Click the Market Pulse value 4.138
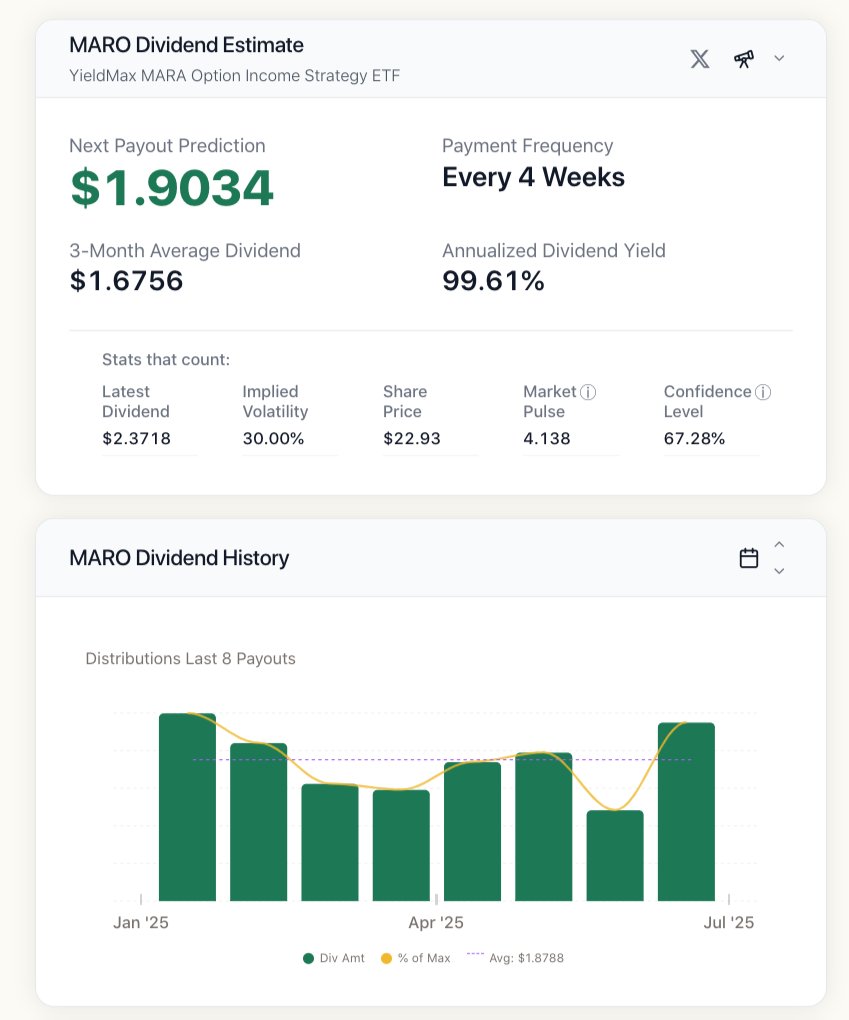 click(546, 438)
